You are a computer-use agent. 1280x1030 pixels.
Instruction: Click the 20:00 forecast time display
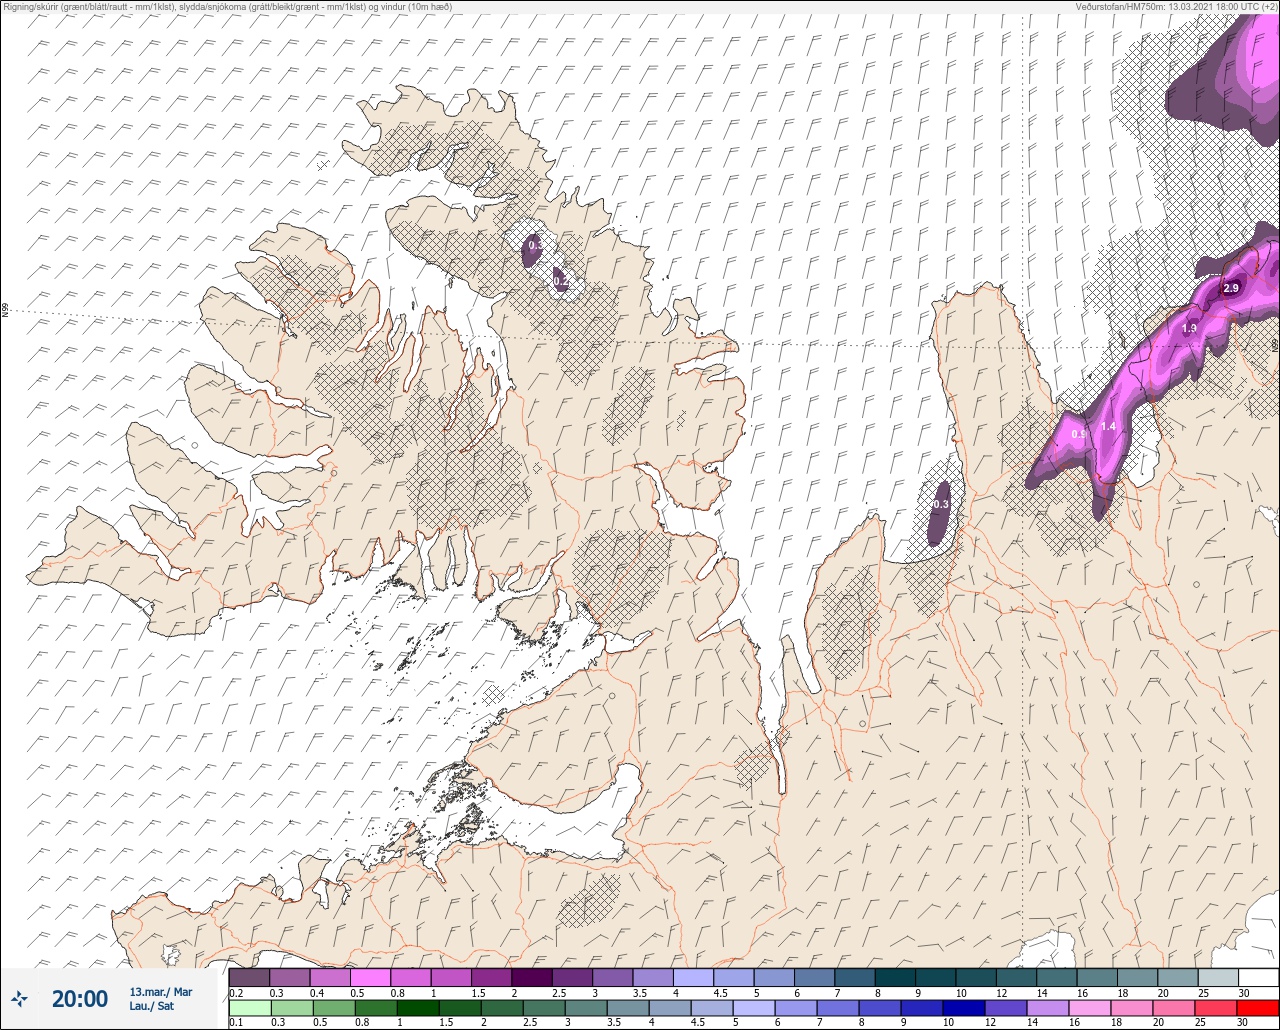pyautogui.click(x=80, y=998)
